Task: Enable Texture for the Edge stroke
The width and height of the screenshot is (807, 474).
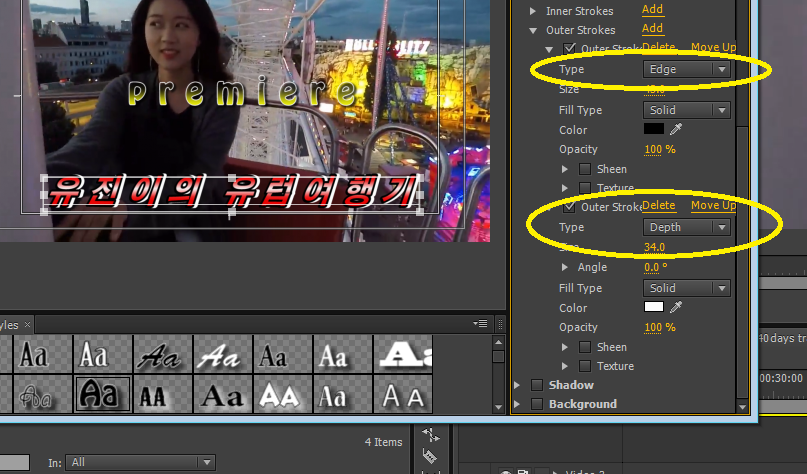Action: click(x=585, y=188)
